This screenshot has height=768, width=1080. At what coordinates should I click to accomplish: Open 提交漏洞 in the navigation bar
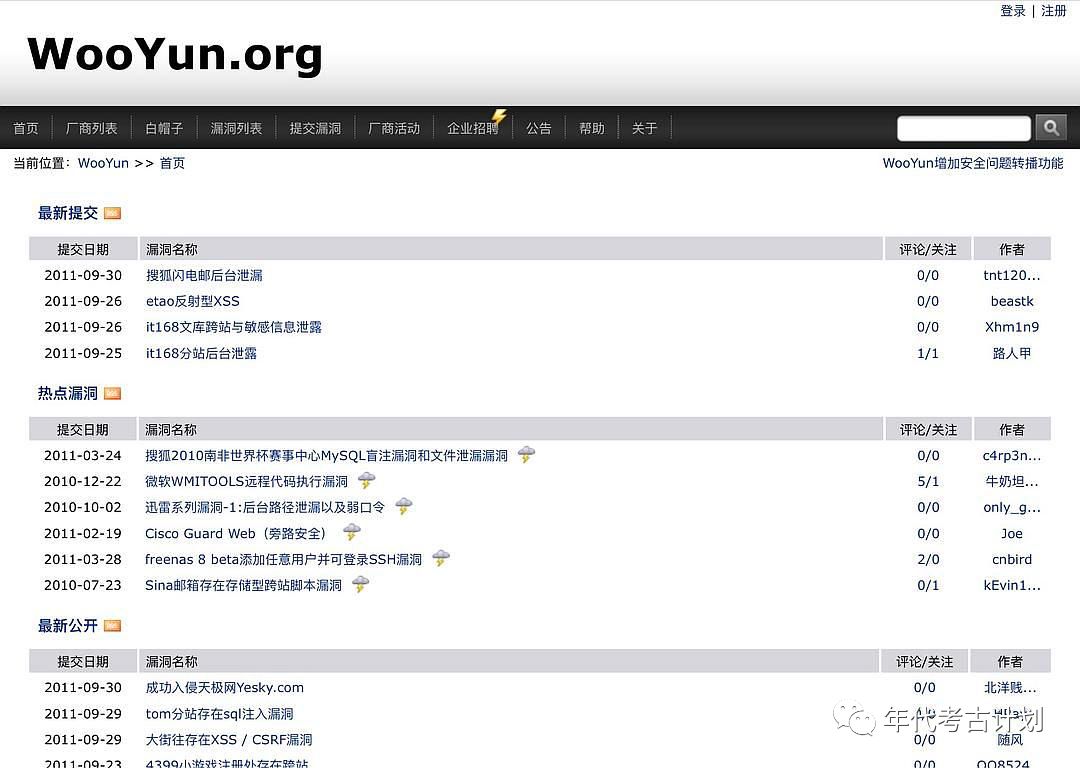[x=315, y=128]
